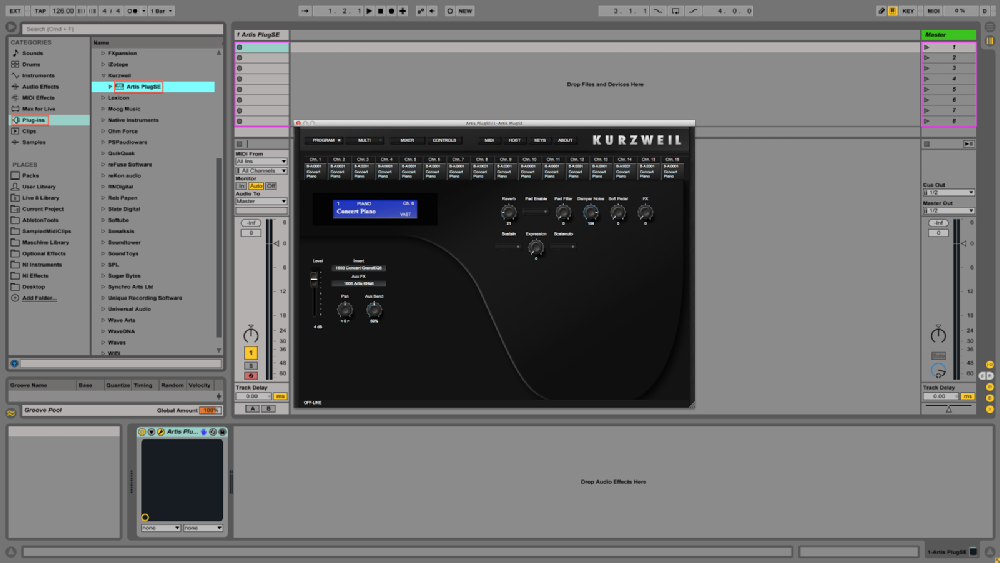Click the transport Play button
Image resolution: width=1000 pixels, height=563 pixels.
tap(368, 10)
